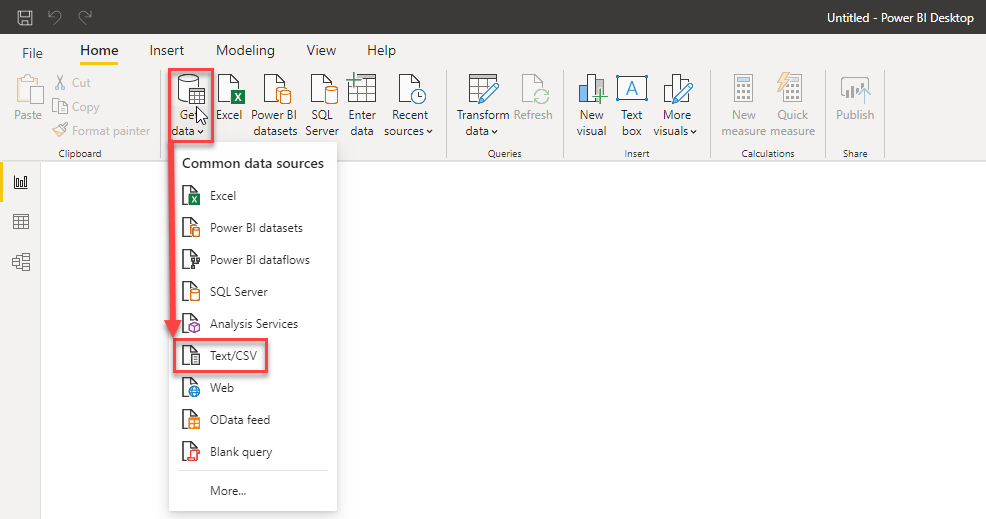Click the Get data cylinder icon
The width and height of the screenshot is (986, 519).
click(x=191, y=90)
